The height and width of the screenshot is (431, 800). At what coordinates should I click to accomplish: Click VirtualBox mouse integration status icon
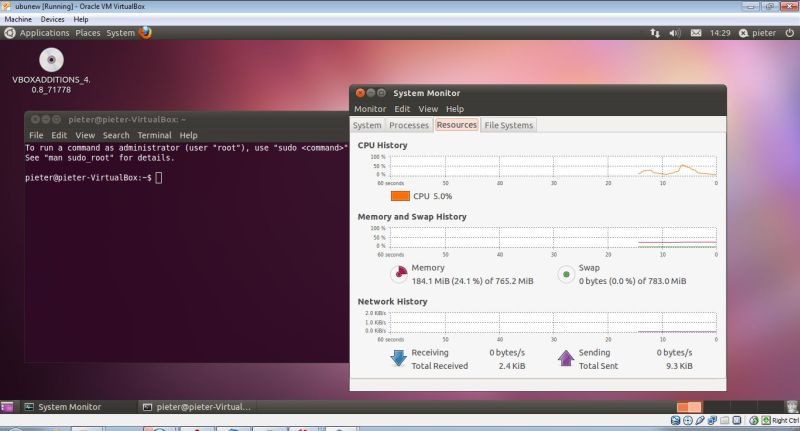tap(754, 420)
